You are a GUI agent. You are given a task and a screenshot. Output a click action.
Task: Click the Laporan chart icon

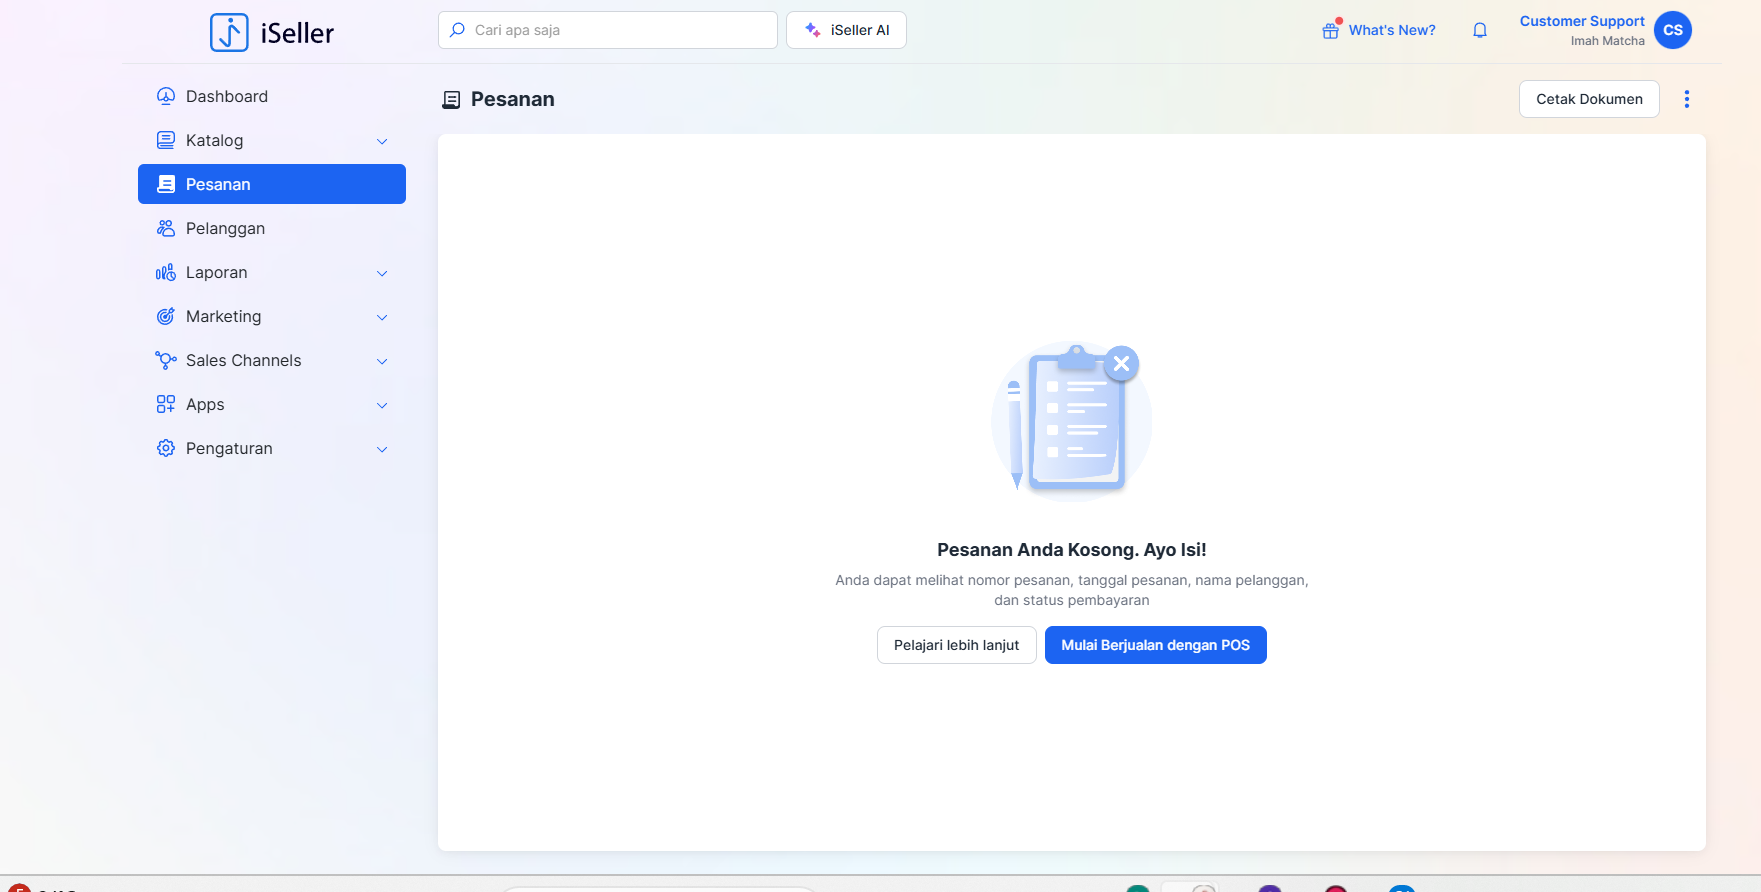tap(166, 272)
